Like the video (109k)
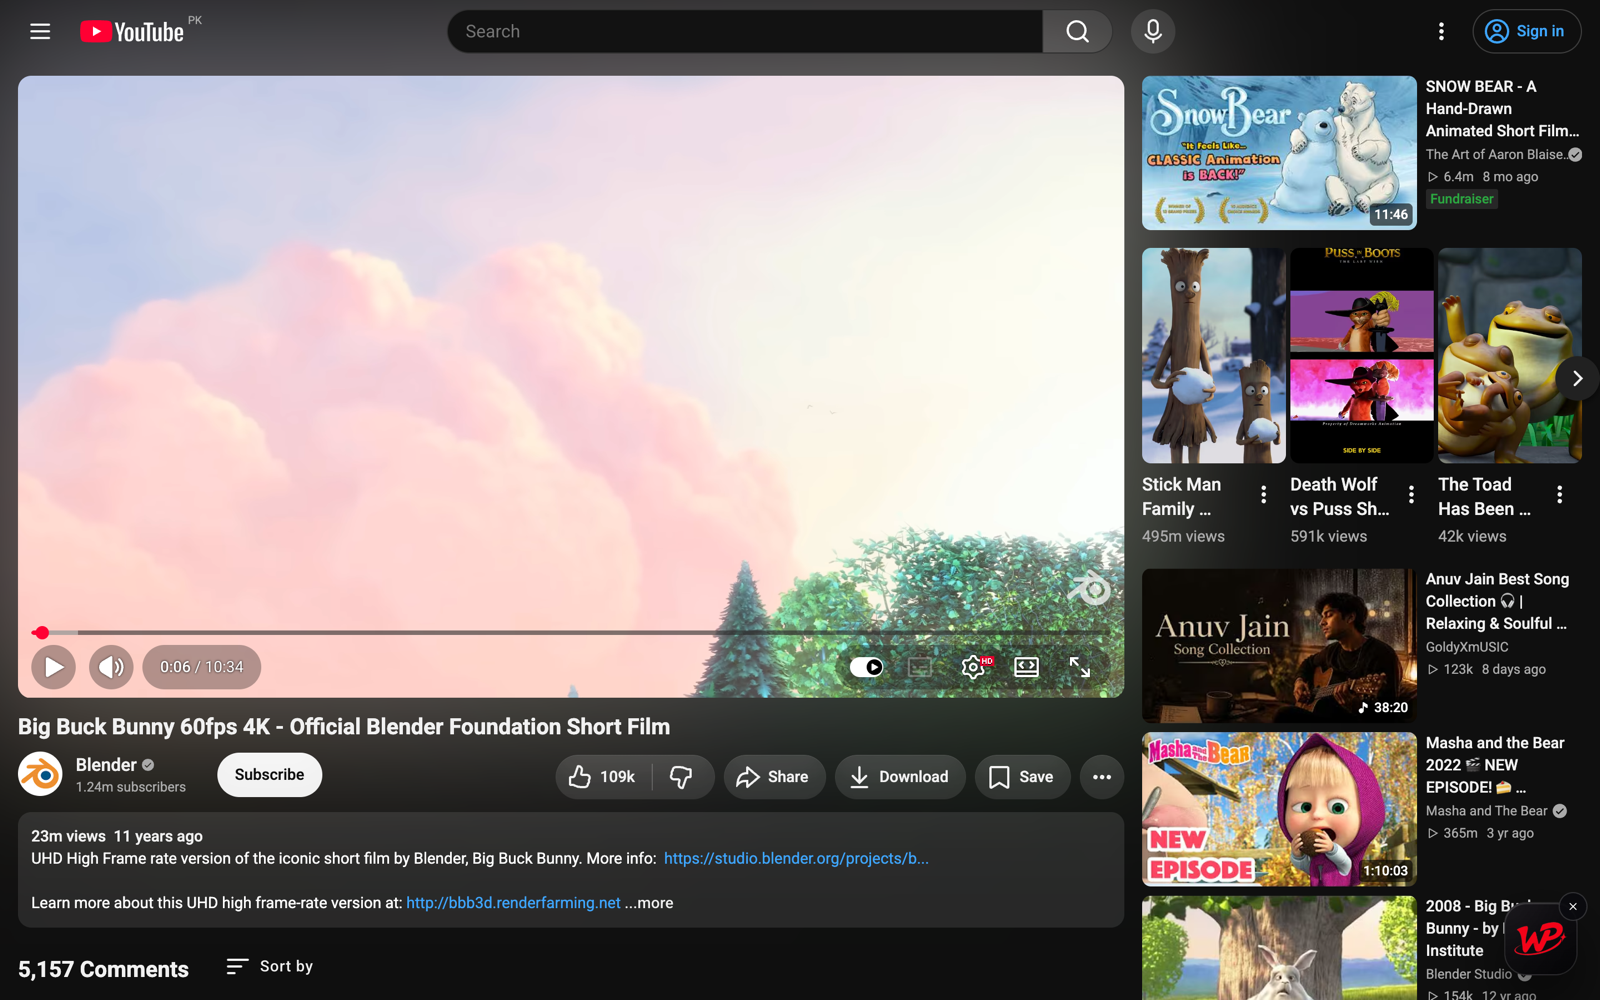 click(603, 777)
